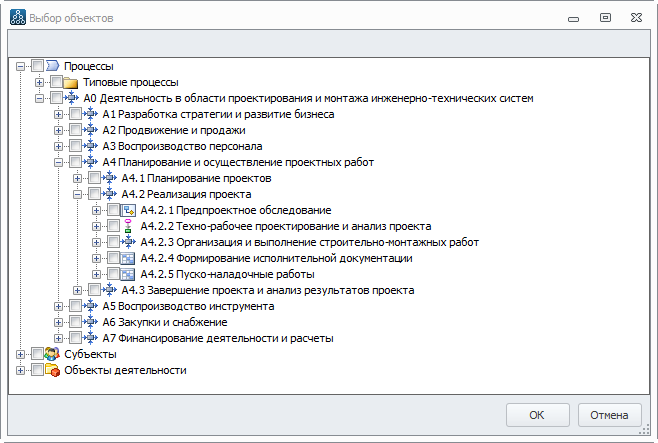Select A2 Продвижение и продажи item
Viewport: 658px width, 443px height.
point(174,130)
